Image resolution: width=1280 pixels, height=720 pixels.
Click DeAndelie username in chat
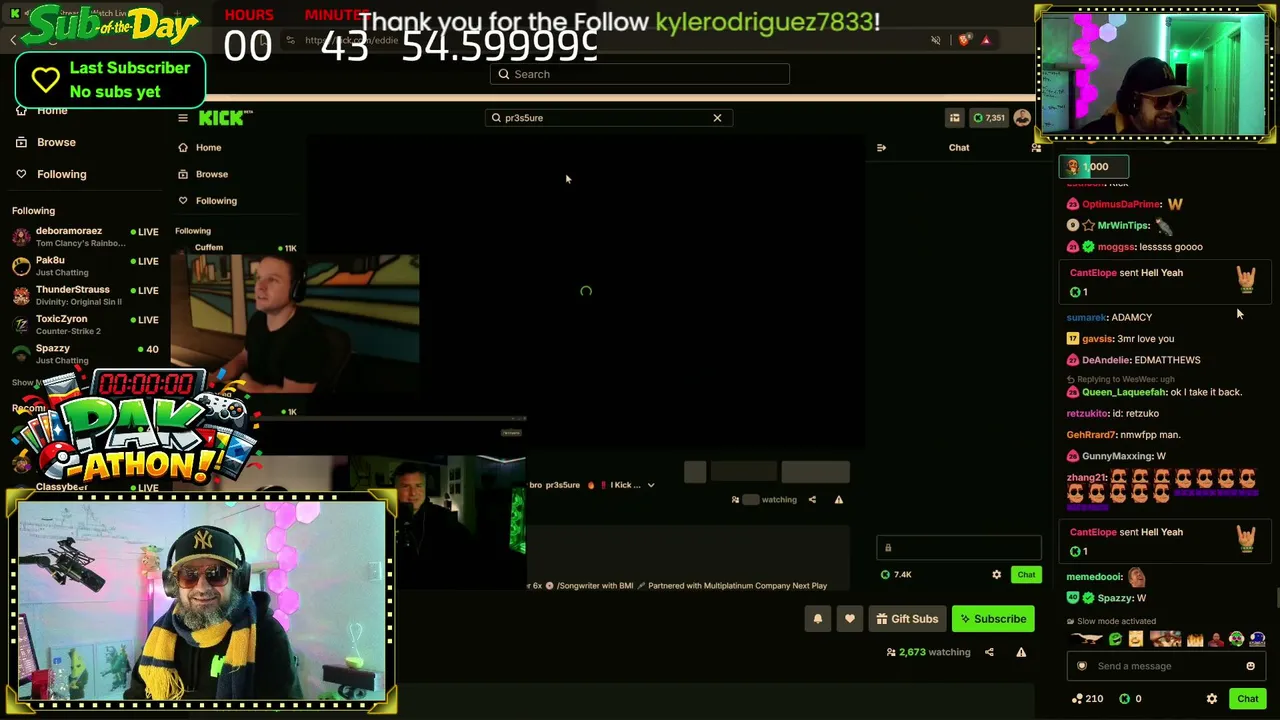coord(1105,360)
